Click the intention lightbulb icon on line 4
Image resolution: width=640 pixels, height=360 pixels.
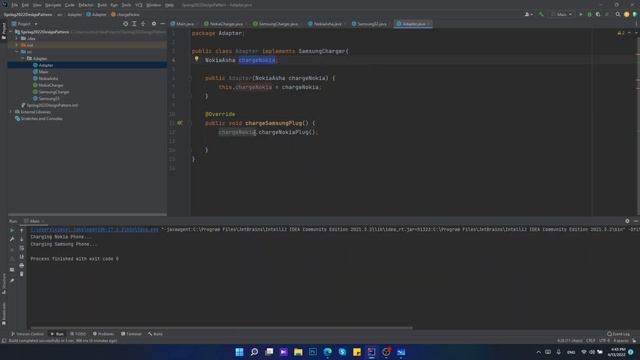197,59
